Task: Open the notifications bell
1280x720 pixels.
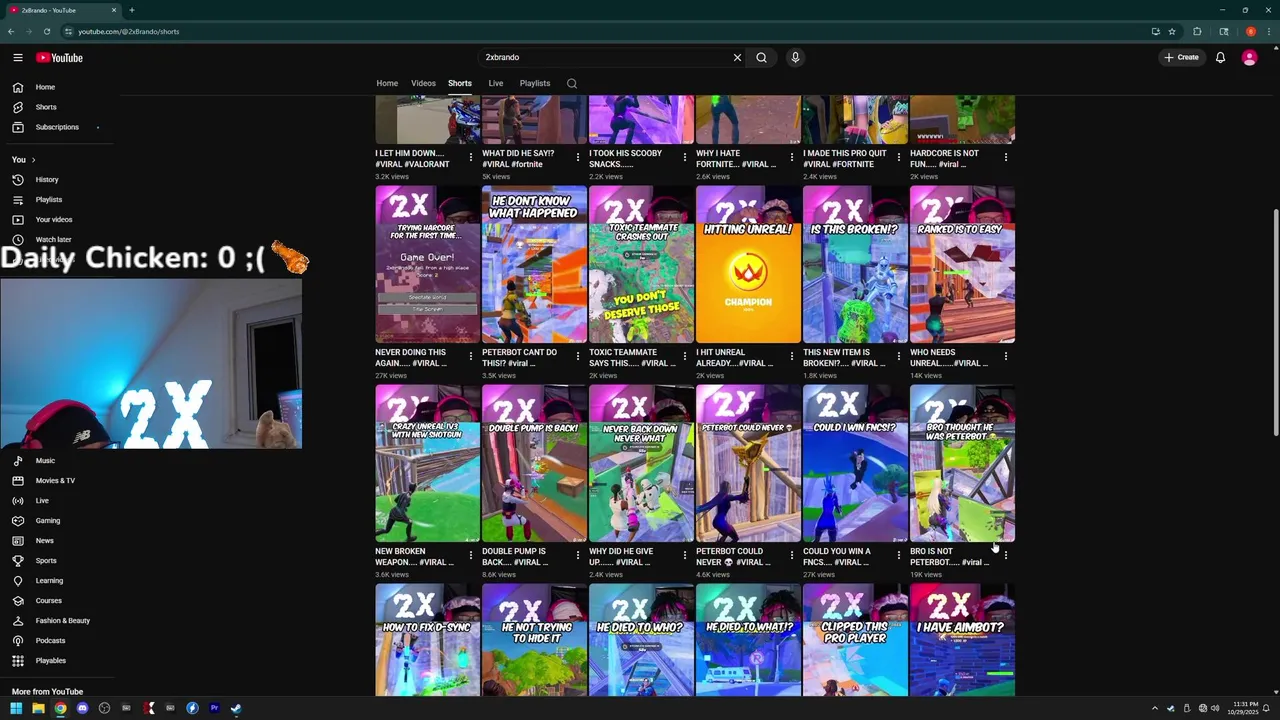Action: tap(1220, 57)
